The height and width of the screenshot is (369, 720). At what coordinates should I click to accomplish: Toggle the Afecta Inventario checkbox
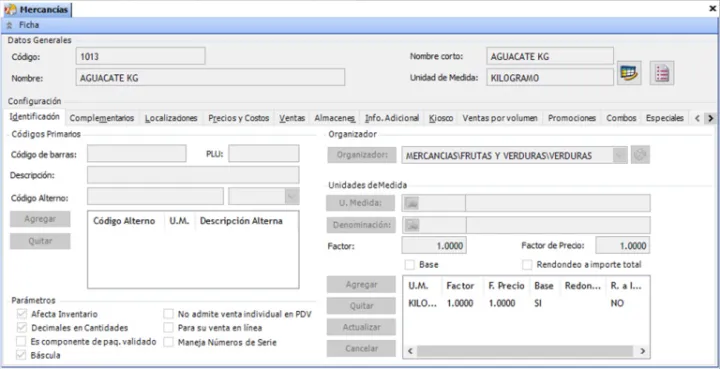(x=22, y=314)
